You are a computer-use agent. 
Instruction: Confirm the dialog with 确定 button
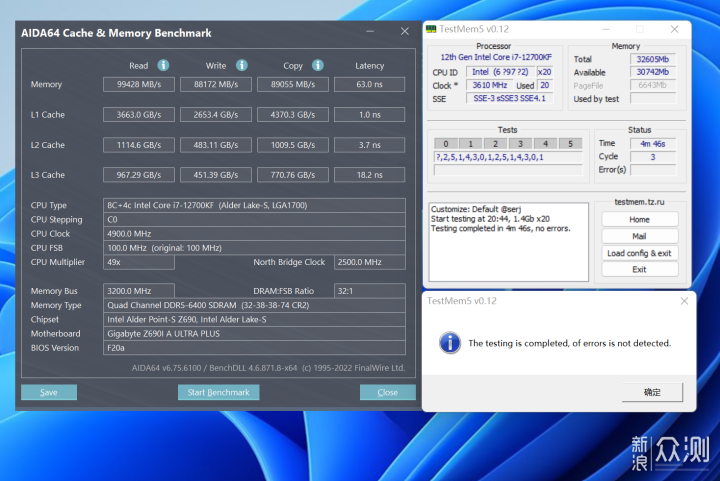(652, 392)
